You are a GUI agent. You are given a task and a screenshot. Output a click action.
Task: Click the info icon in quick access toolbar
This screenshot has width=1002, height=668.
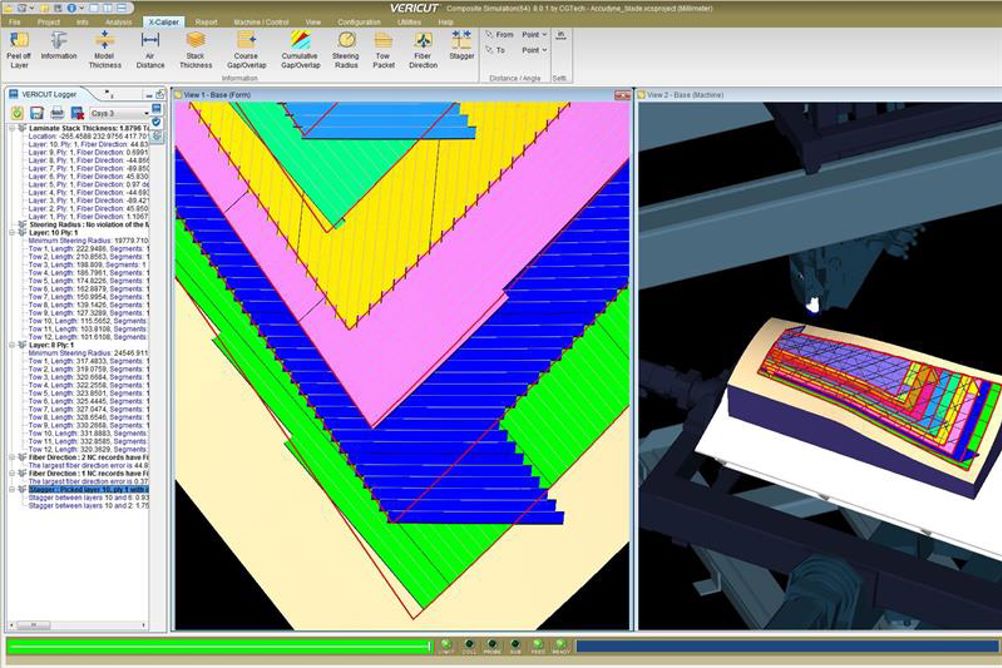pyautogui.click(x=72, y=8)
